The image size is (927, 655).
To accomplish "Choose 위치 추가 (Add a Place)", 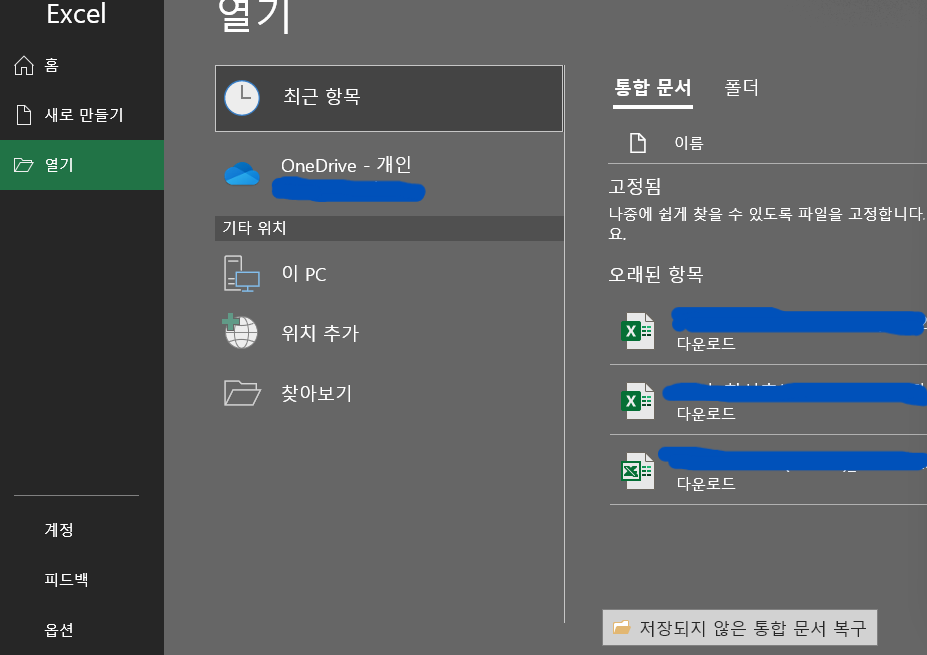I will 388,333.
